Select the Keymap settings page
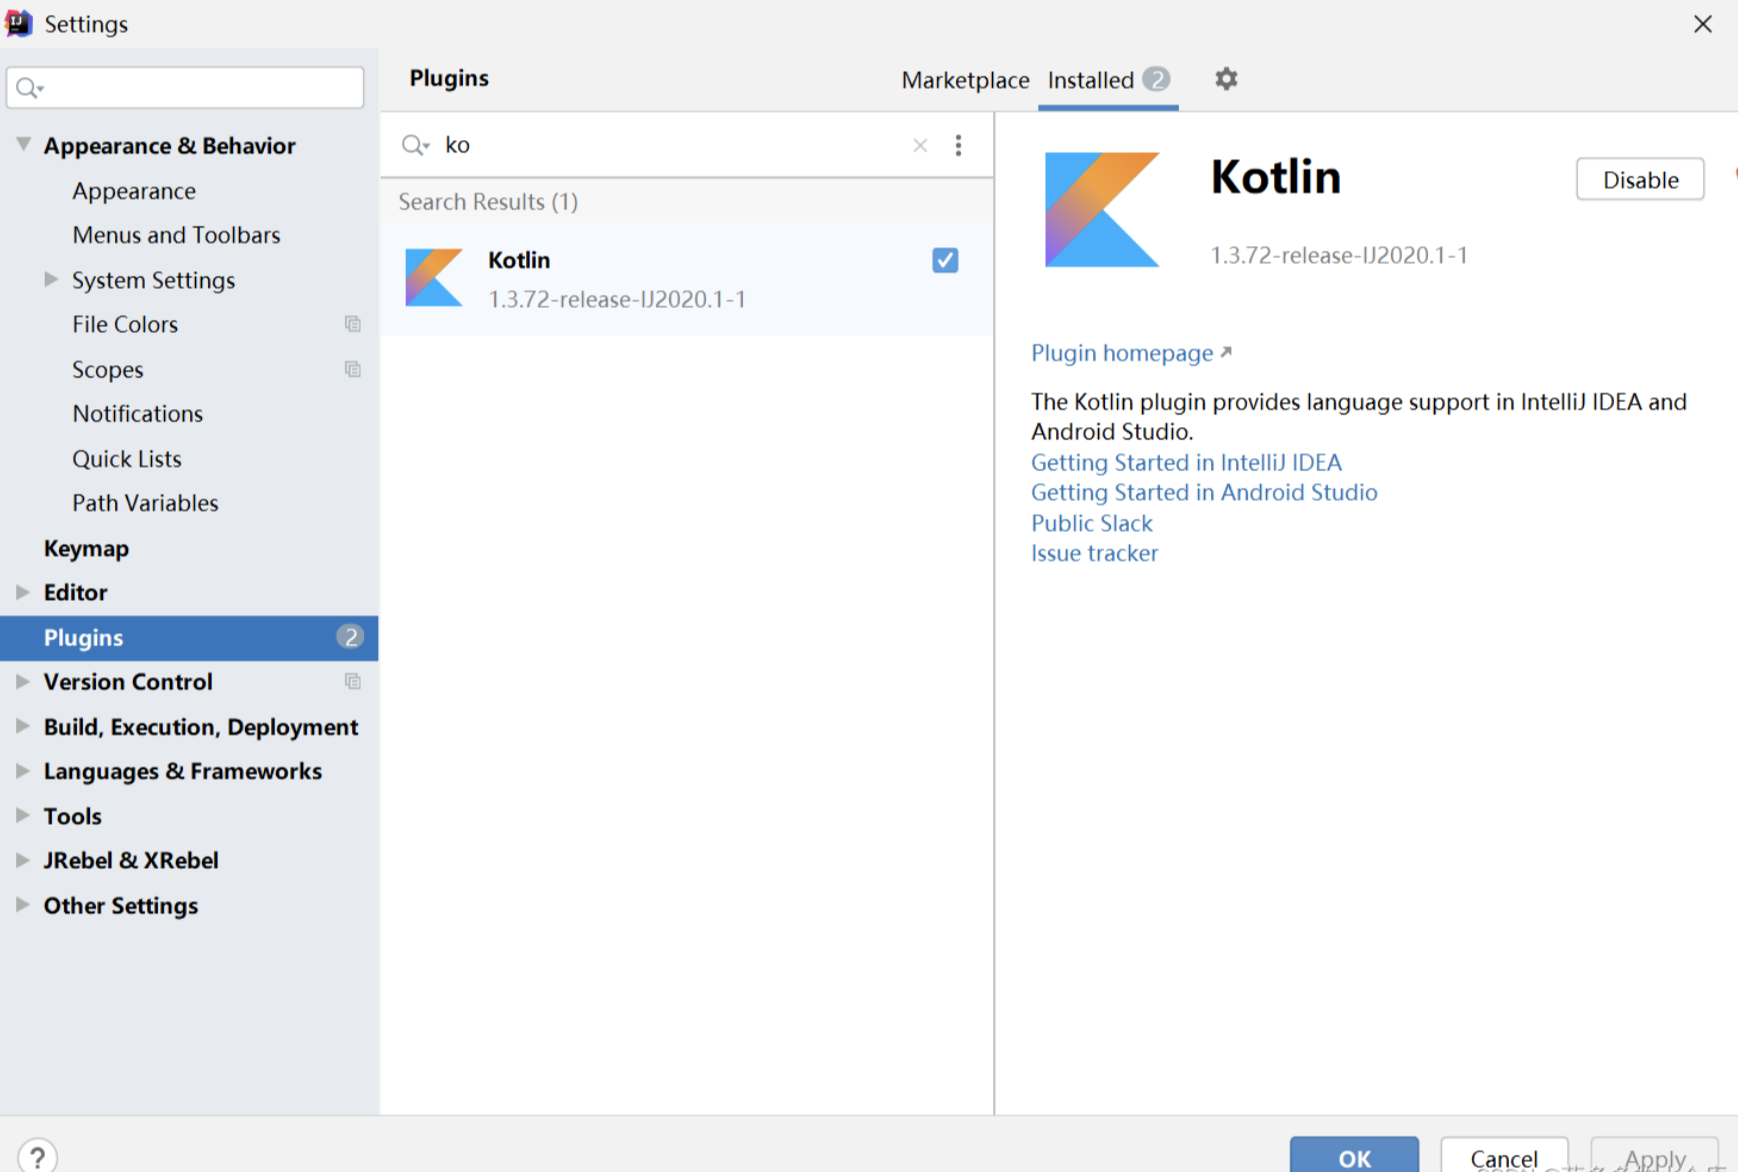This screenshot has width=1738, height=1172. (x=86, y=548)
